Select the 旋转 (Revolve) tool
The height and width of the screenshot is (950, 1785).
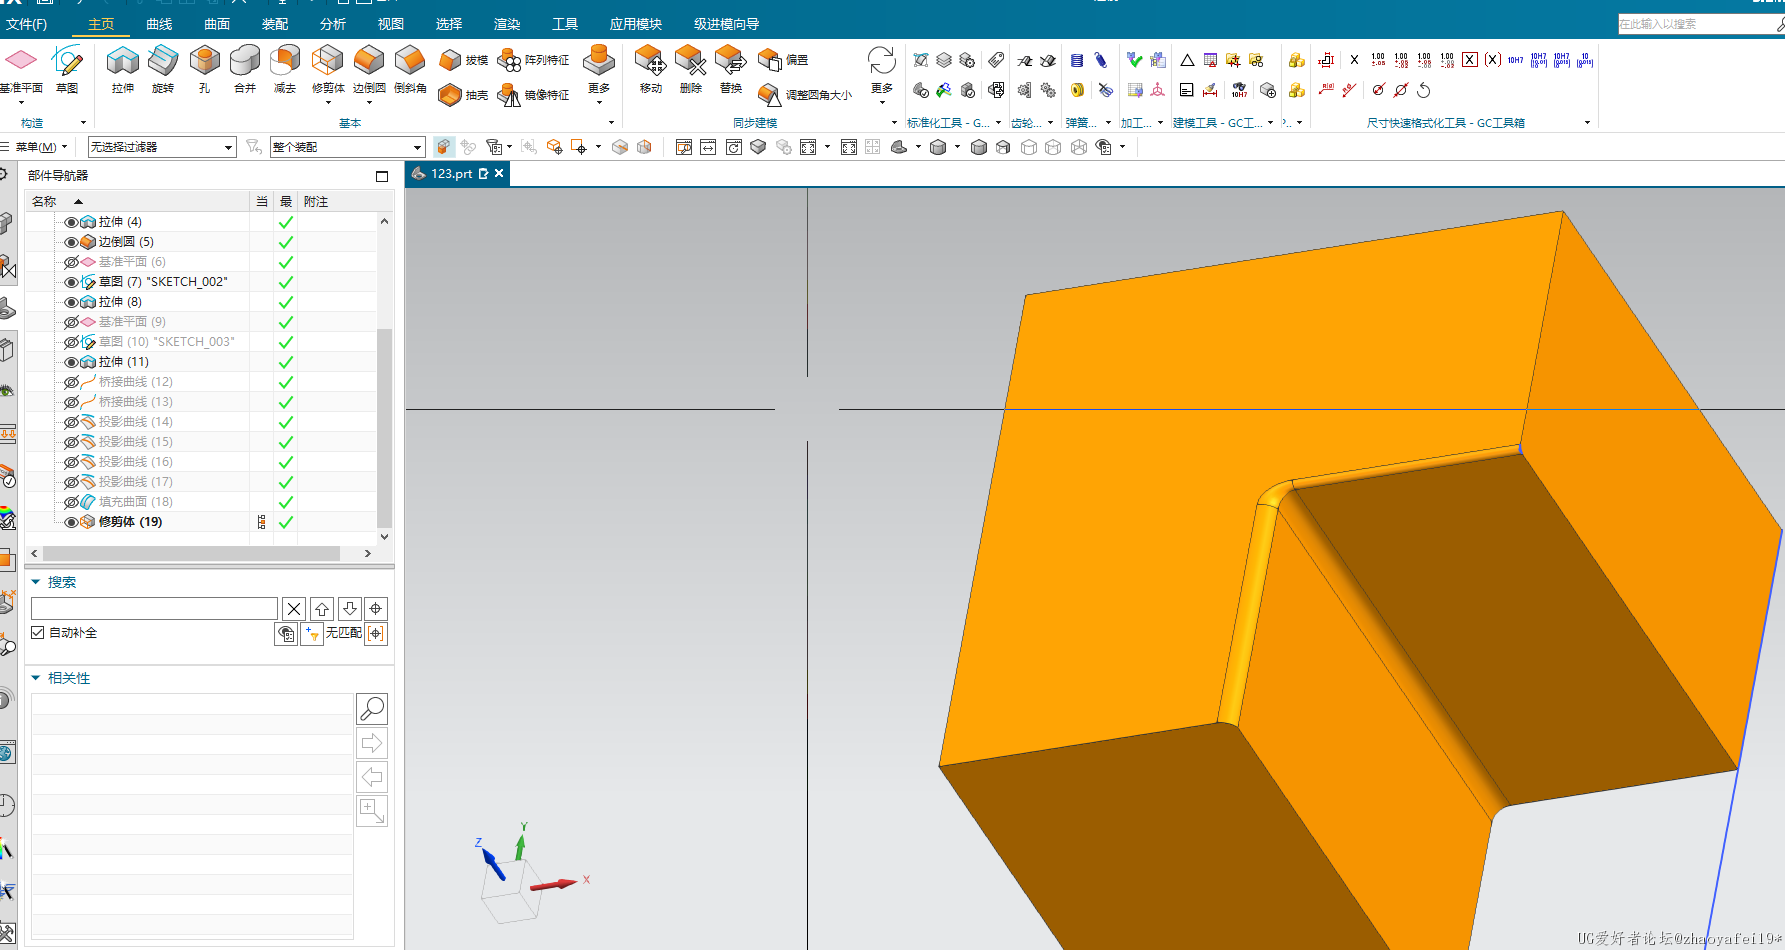[x=163, y=69]
